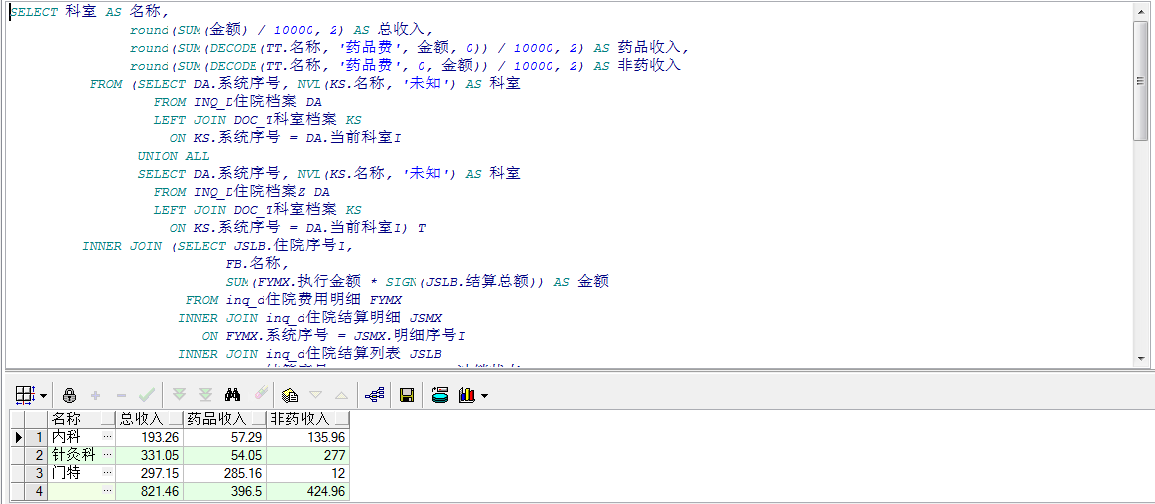Click the fetch next page icon
This screenshot has width=1155, height=504.
coord(180,395)
